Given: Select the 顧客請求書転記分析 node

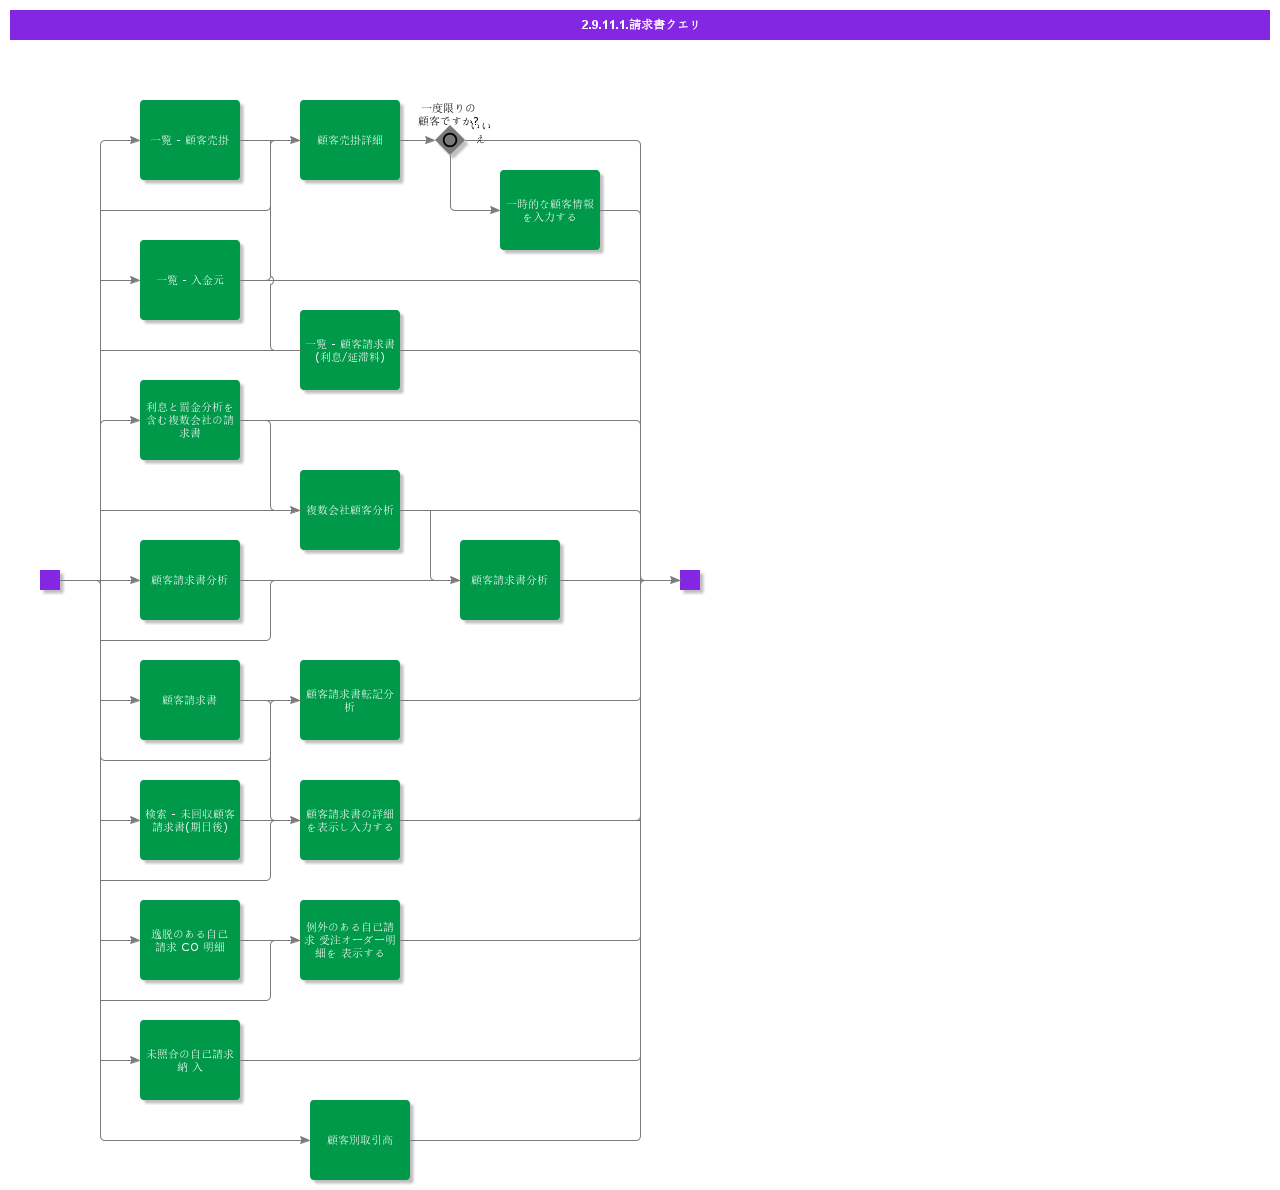Looking at the screenshot, I should click(x=350, y=700).
